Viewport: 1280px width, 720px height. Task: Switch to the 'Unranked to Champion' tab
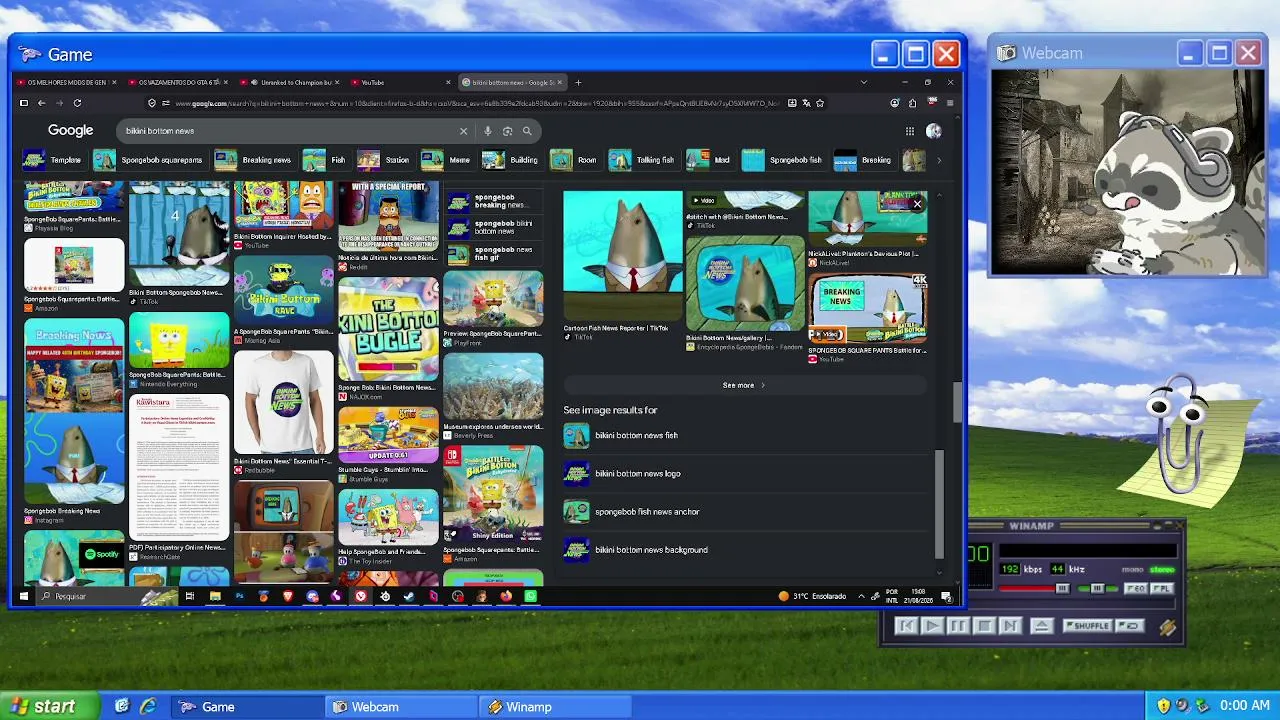click(x=290, y=82)
